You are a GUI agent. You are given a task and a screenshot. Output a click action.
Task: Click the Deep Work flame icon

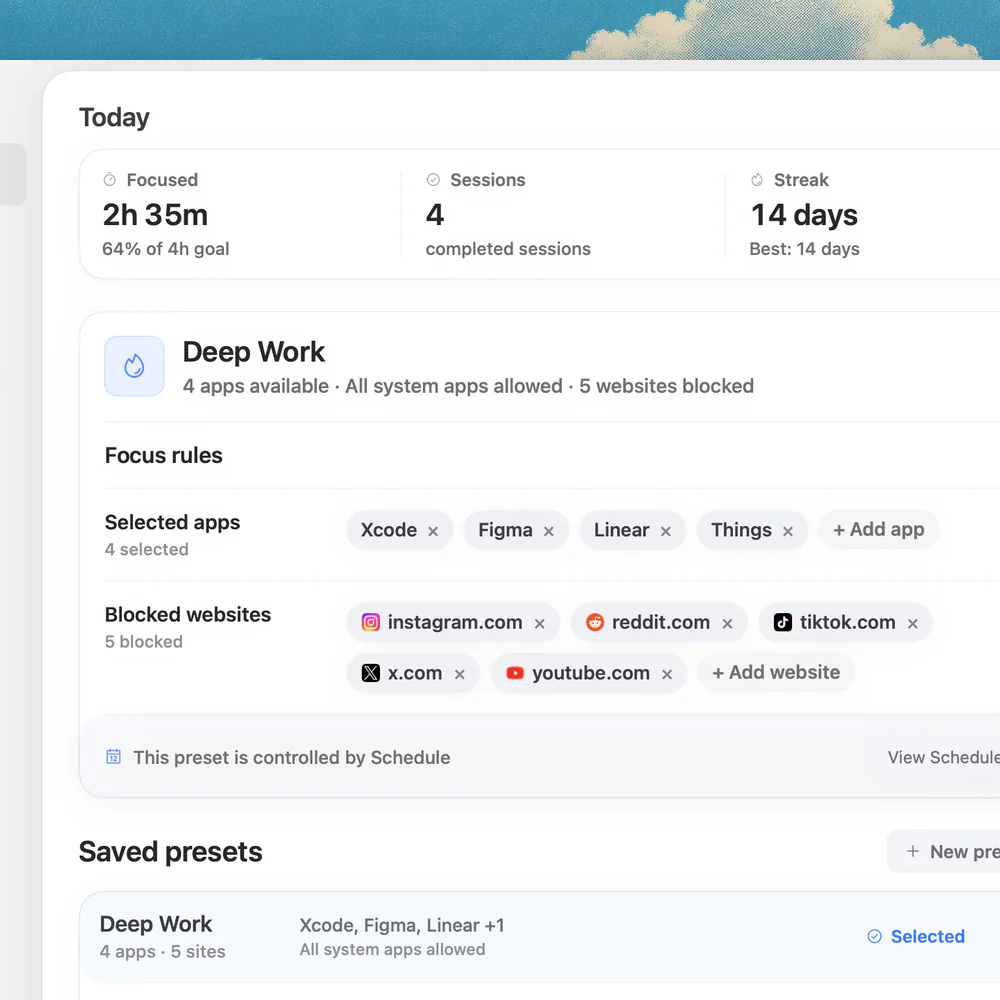tap(134, 366)
